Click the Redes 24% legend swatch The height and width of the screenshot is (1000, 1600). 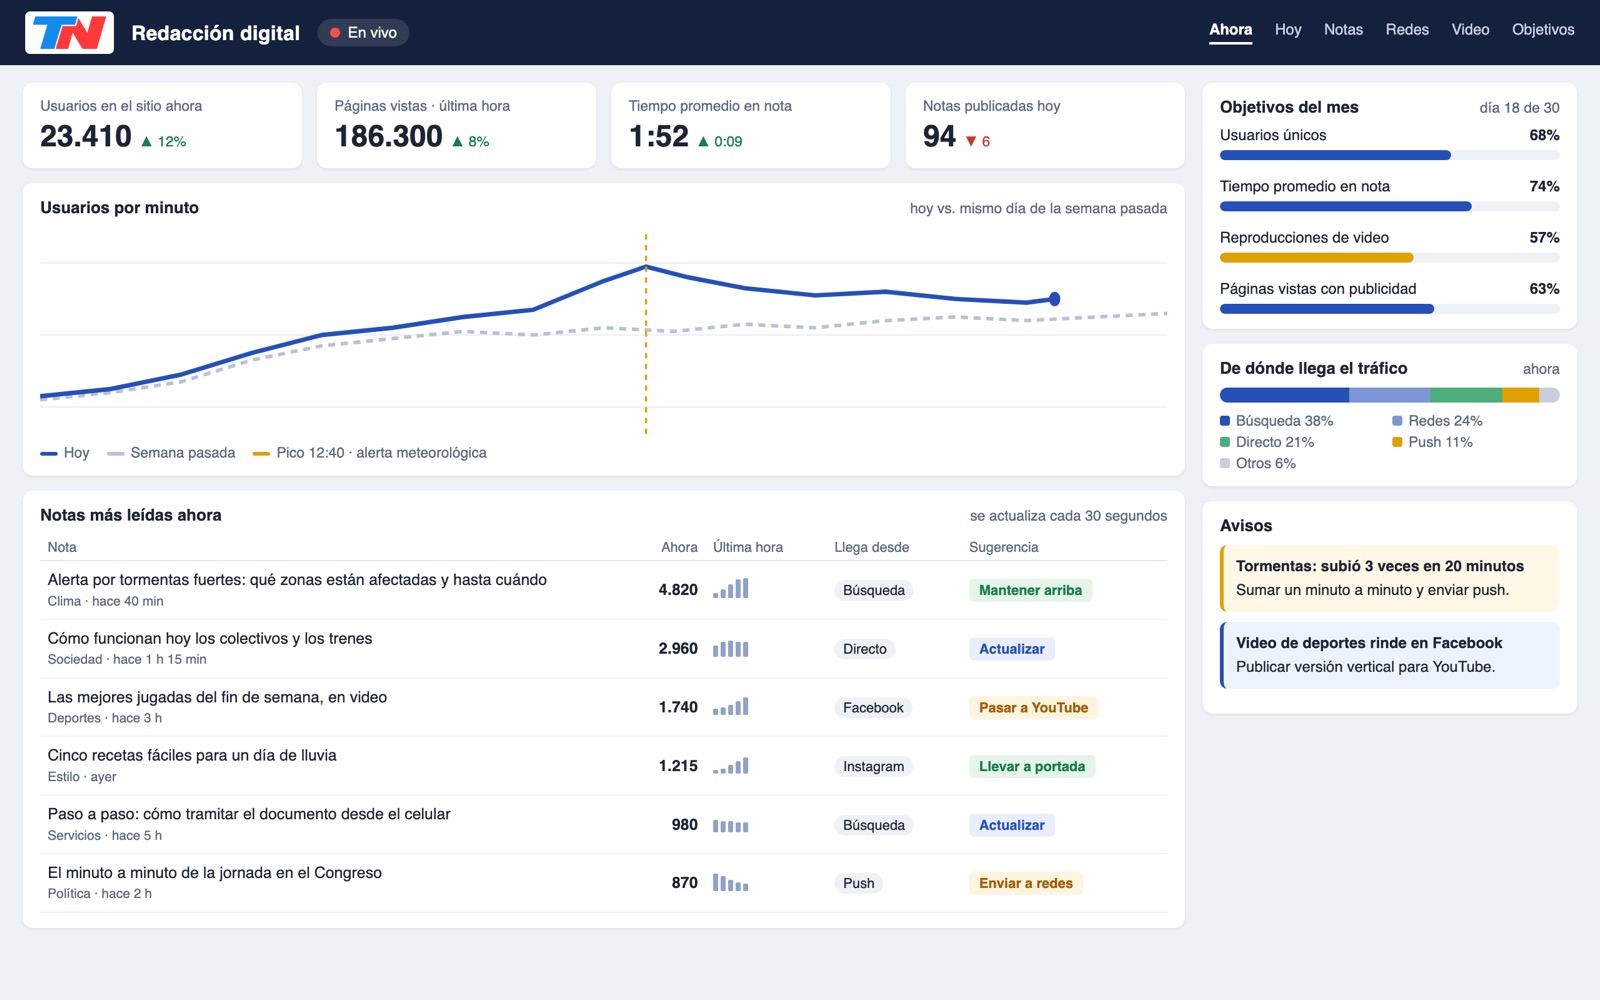(x=1397, y=421)
